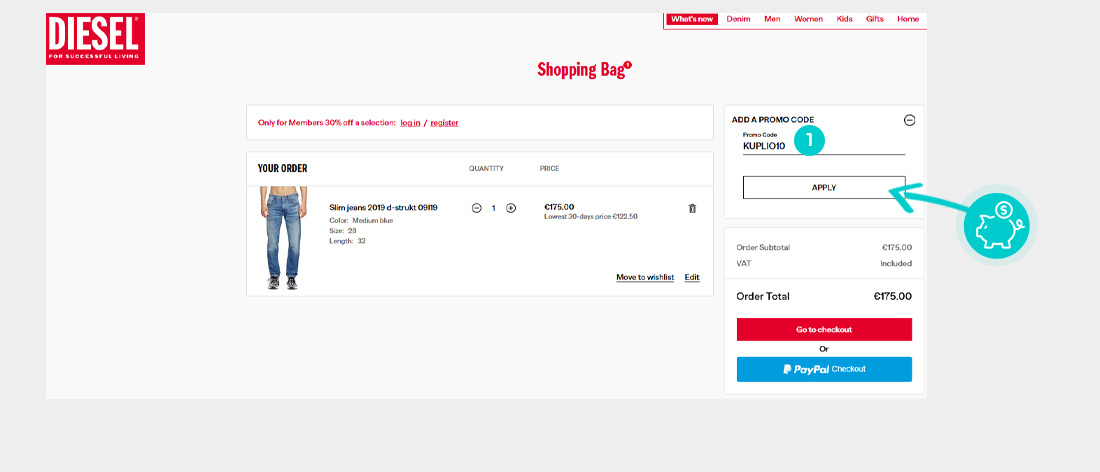Select the Length: 32 text

point(347,241)
